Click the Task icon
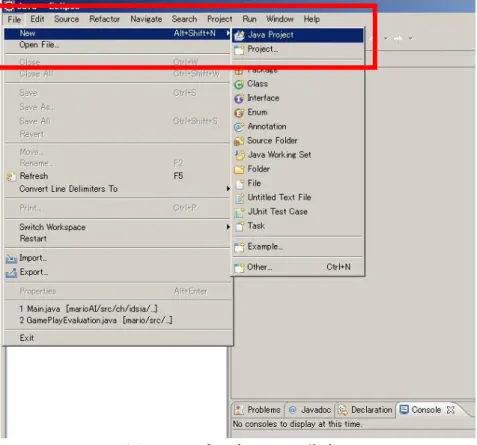This screenshot has width=477, height=445. pos(240,226)
